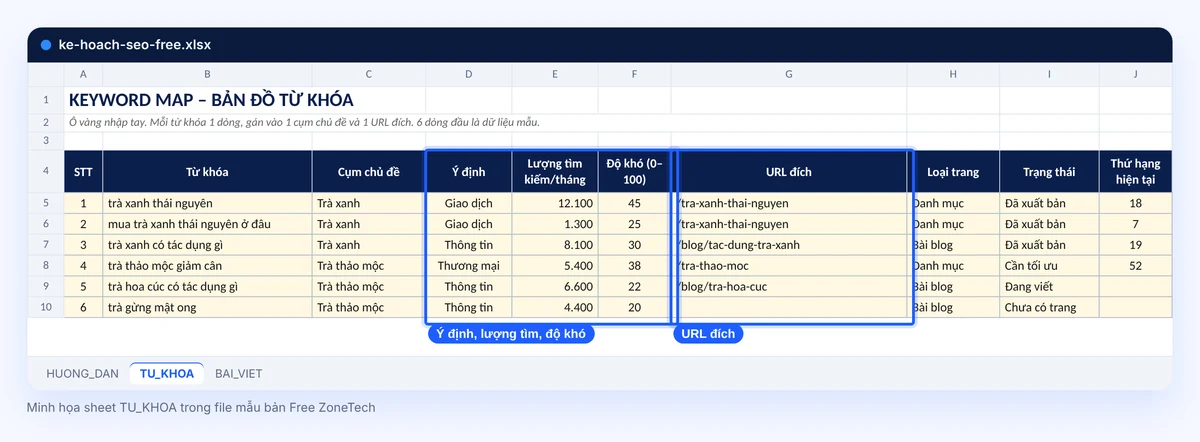Viewport: 1200px width, 442px height.
Task: Select row header number 3
Action: (46, 141)
